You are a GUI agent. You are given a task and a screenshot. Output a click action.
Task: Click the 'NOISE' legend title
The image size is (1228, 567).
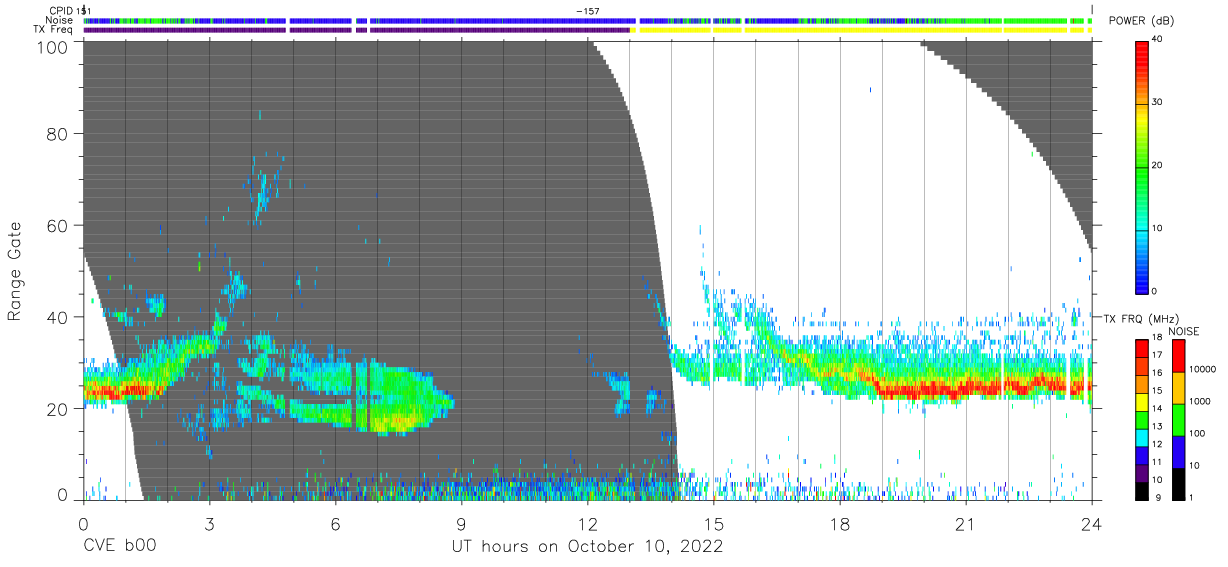click(1184, 330)
